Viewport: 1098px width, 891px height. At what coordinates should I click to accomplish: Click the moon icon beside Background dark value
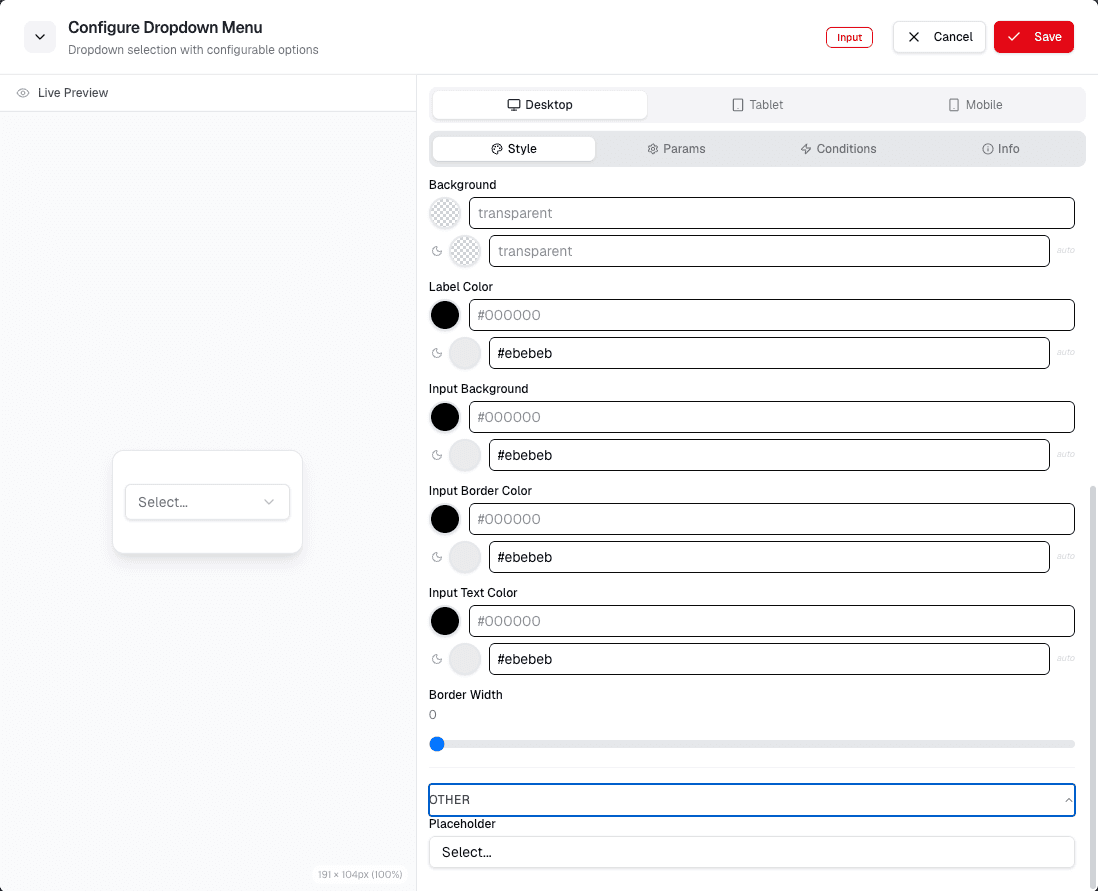click(437, 251)
